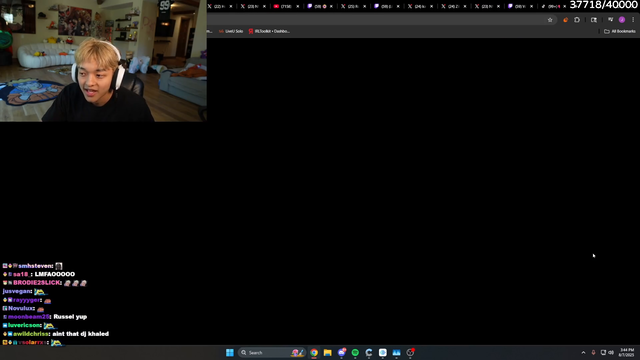This screenshot has height=360, width=640.
Task: Open the LiveU Solo bookmark
Action: 231,31
